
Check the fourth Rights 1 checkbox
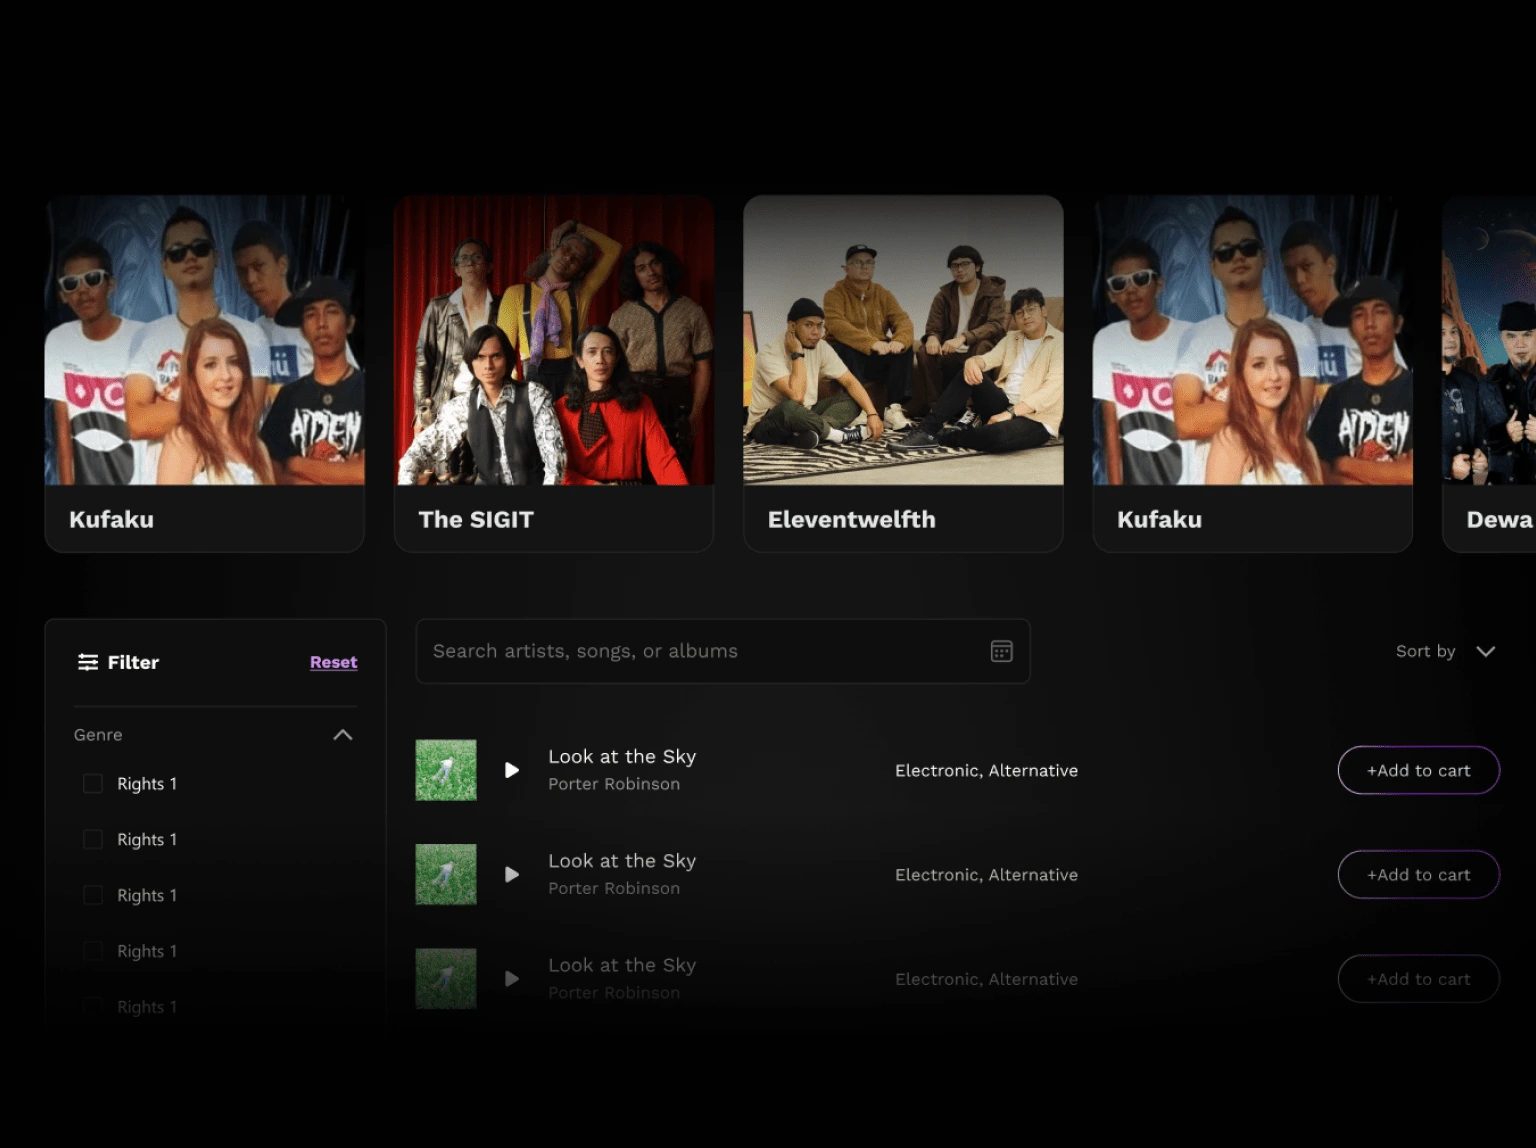pos(93,951)
